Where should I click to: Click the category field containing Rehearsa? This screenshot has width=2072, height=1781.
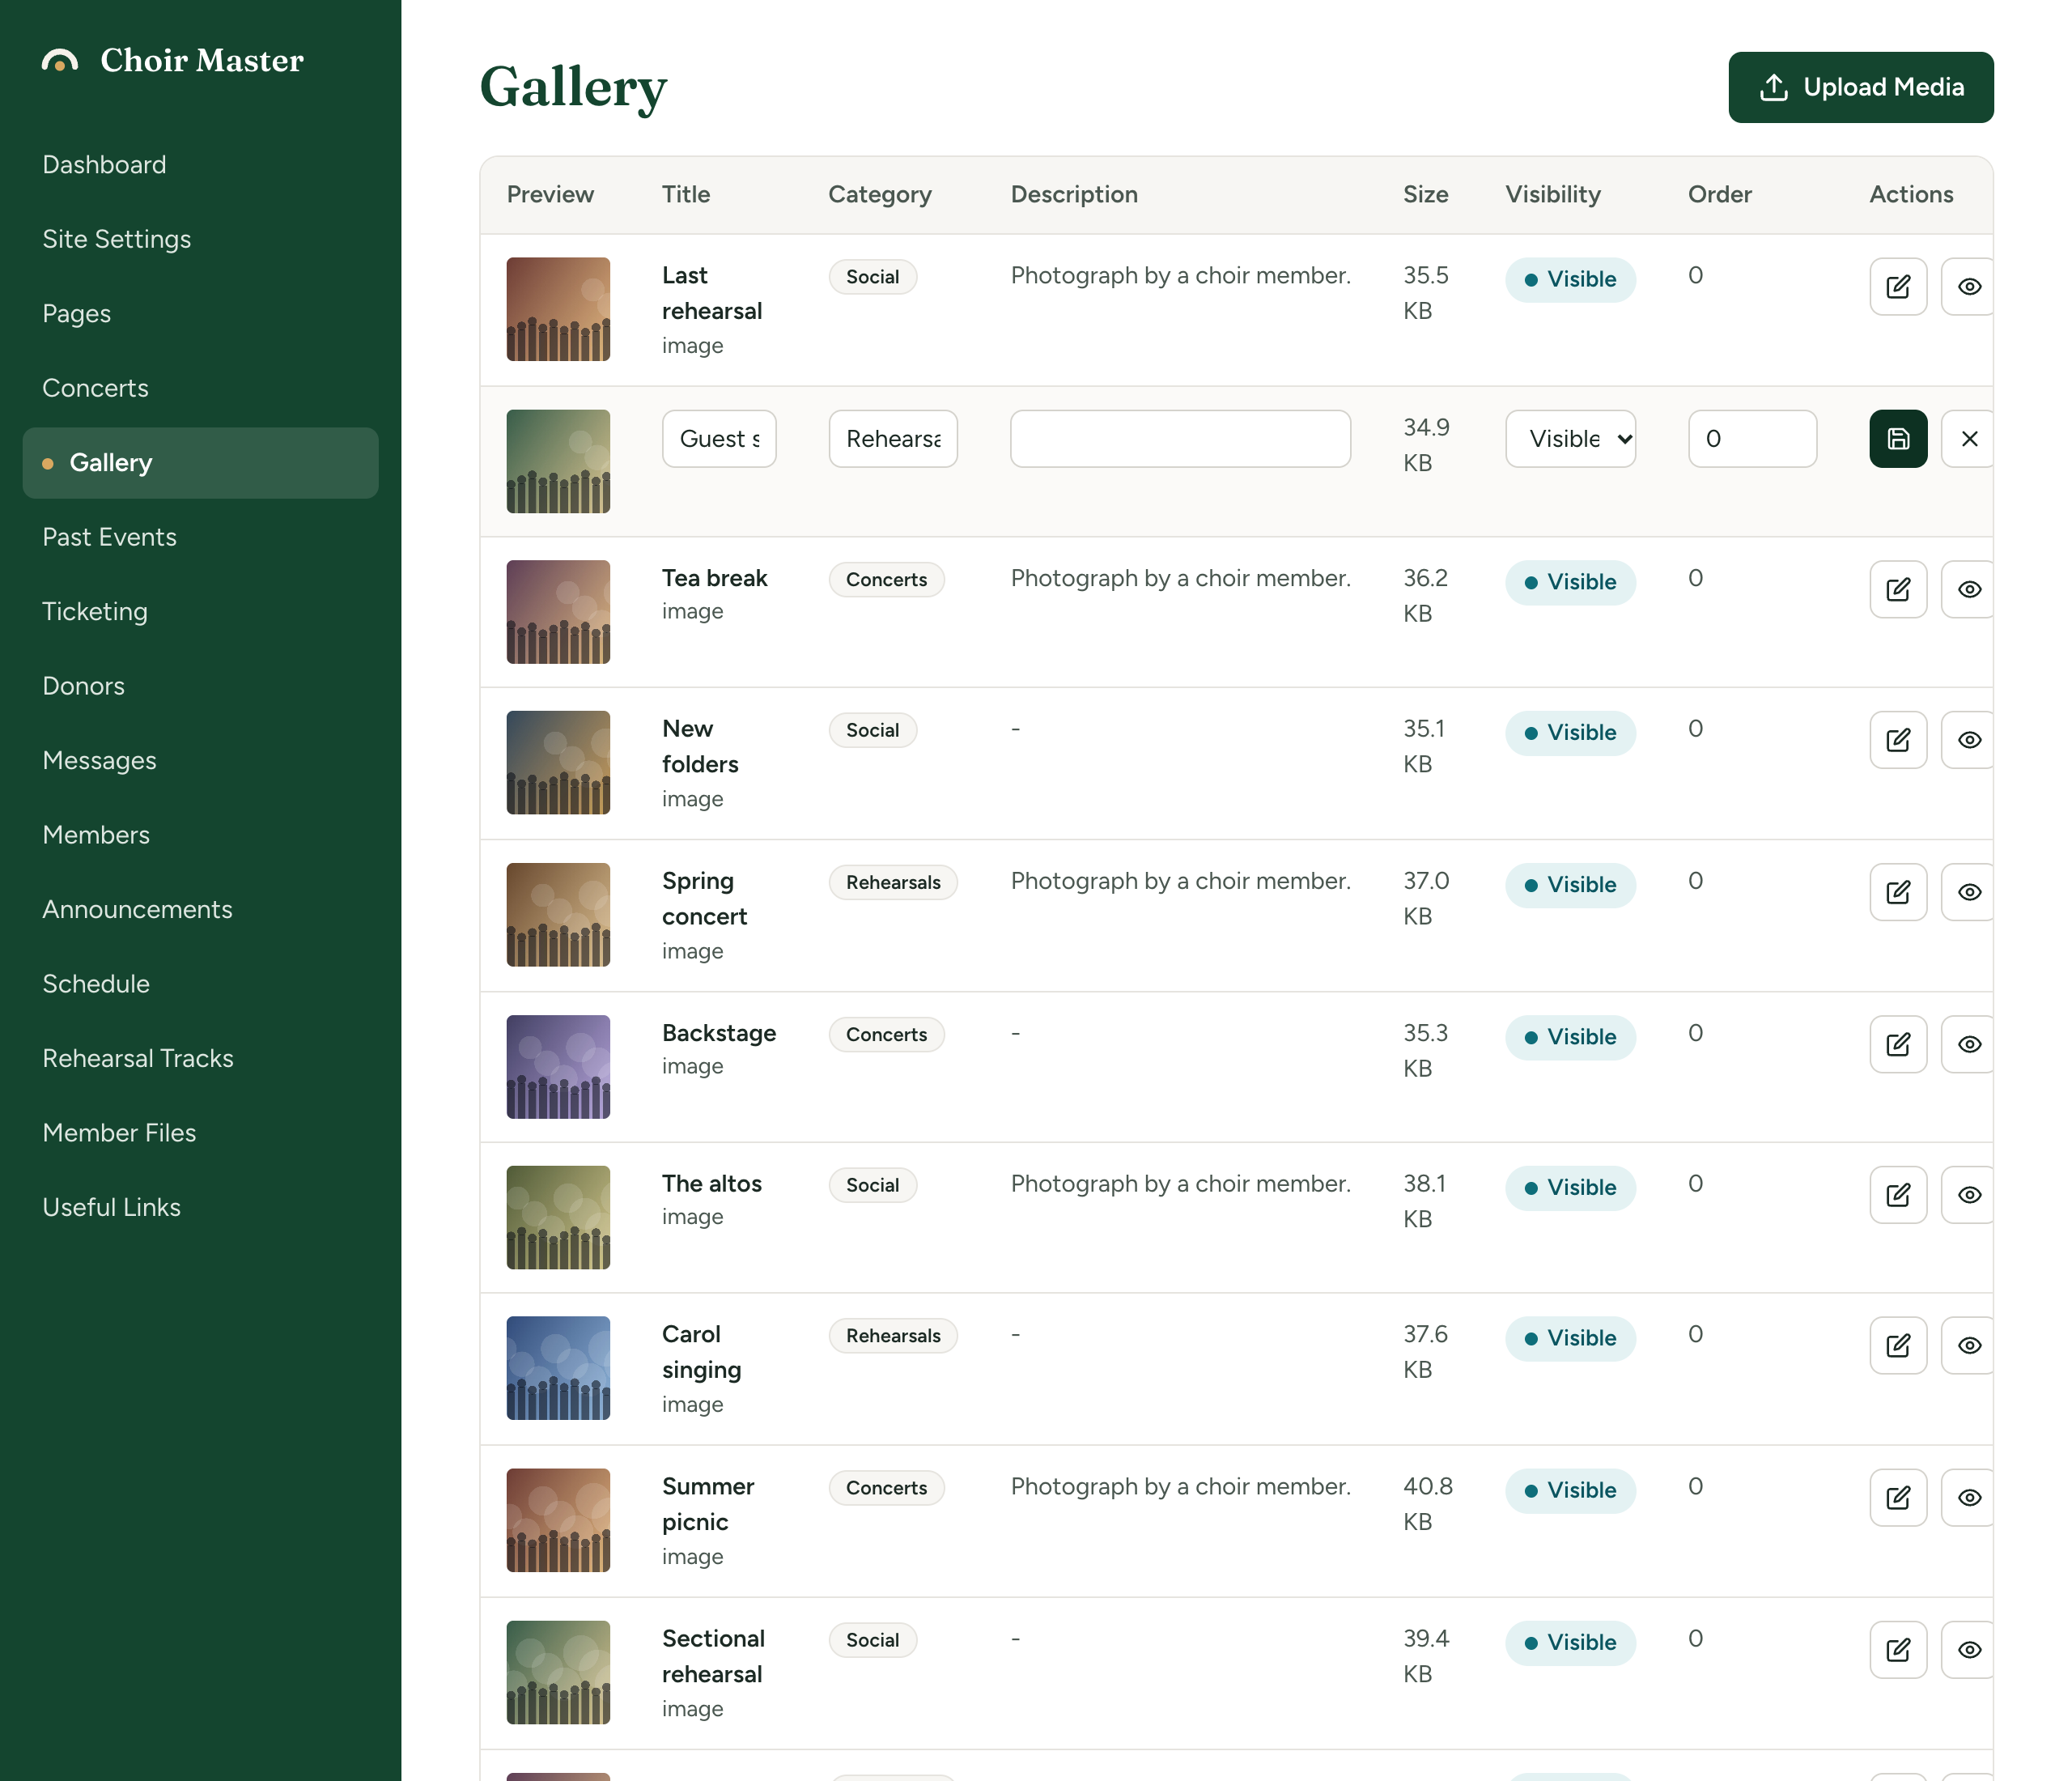pos(893,439)
